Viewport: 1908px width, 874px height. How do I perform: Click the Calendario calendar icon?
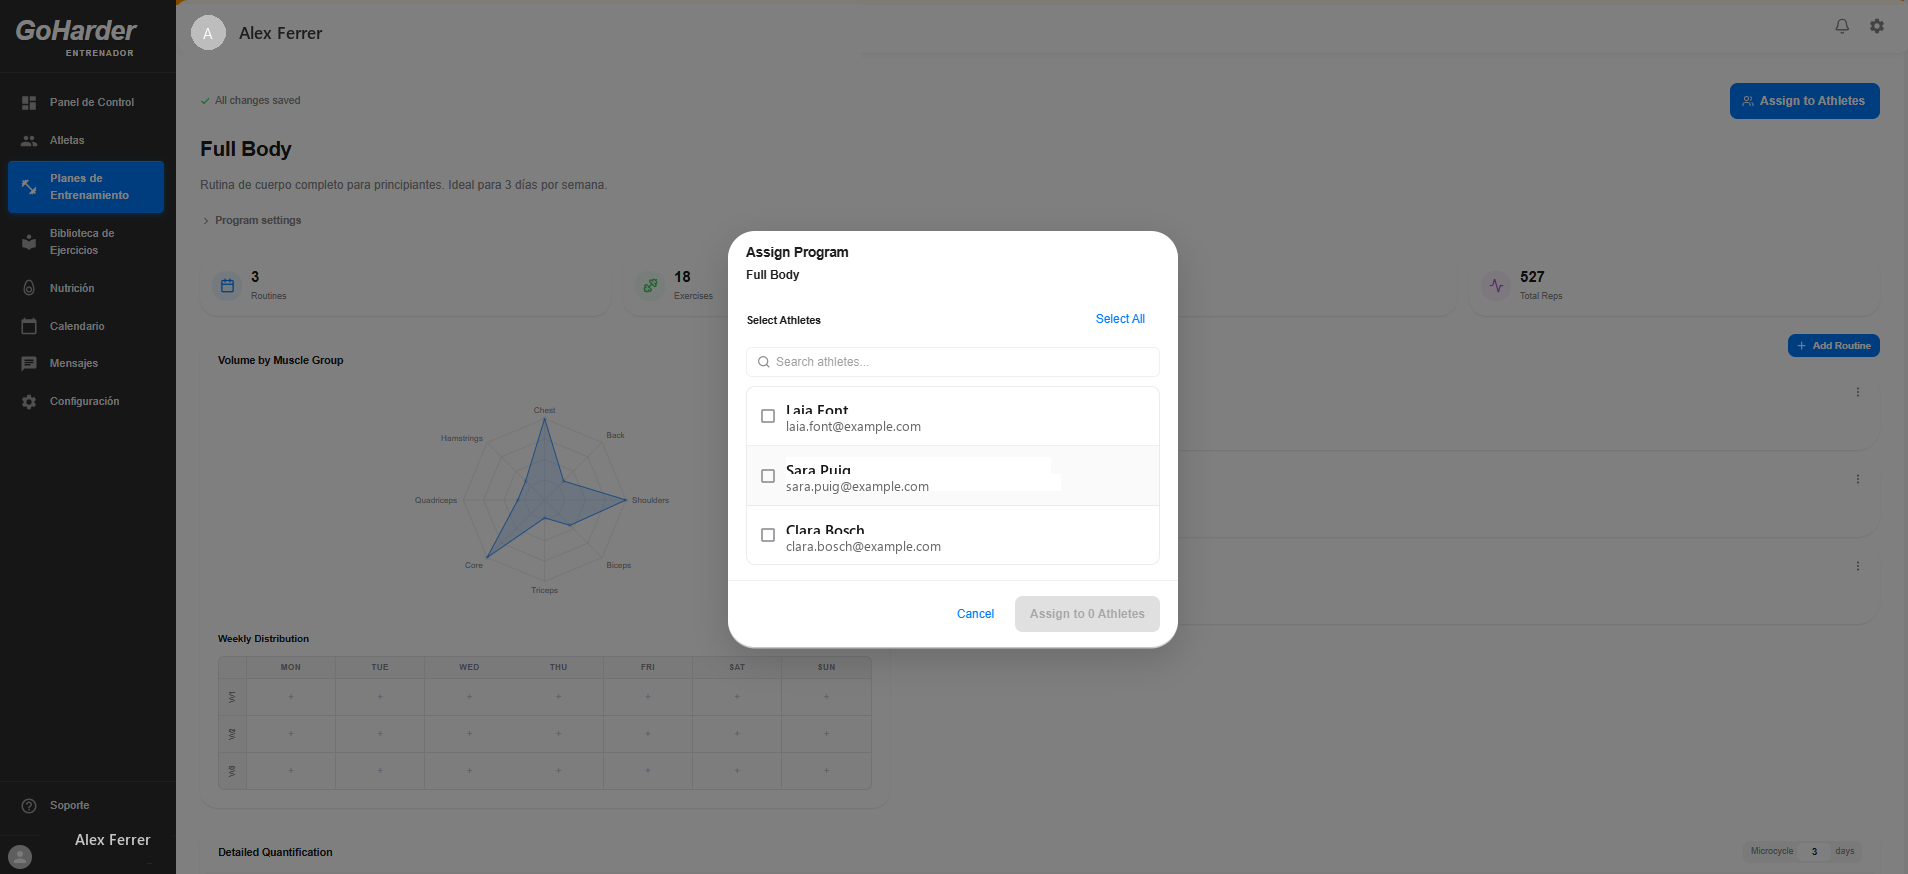[29, 326]
